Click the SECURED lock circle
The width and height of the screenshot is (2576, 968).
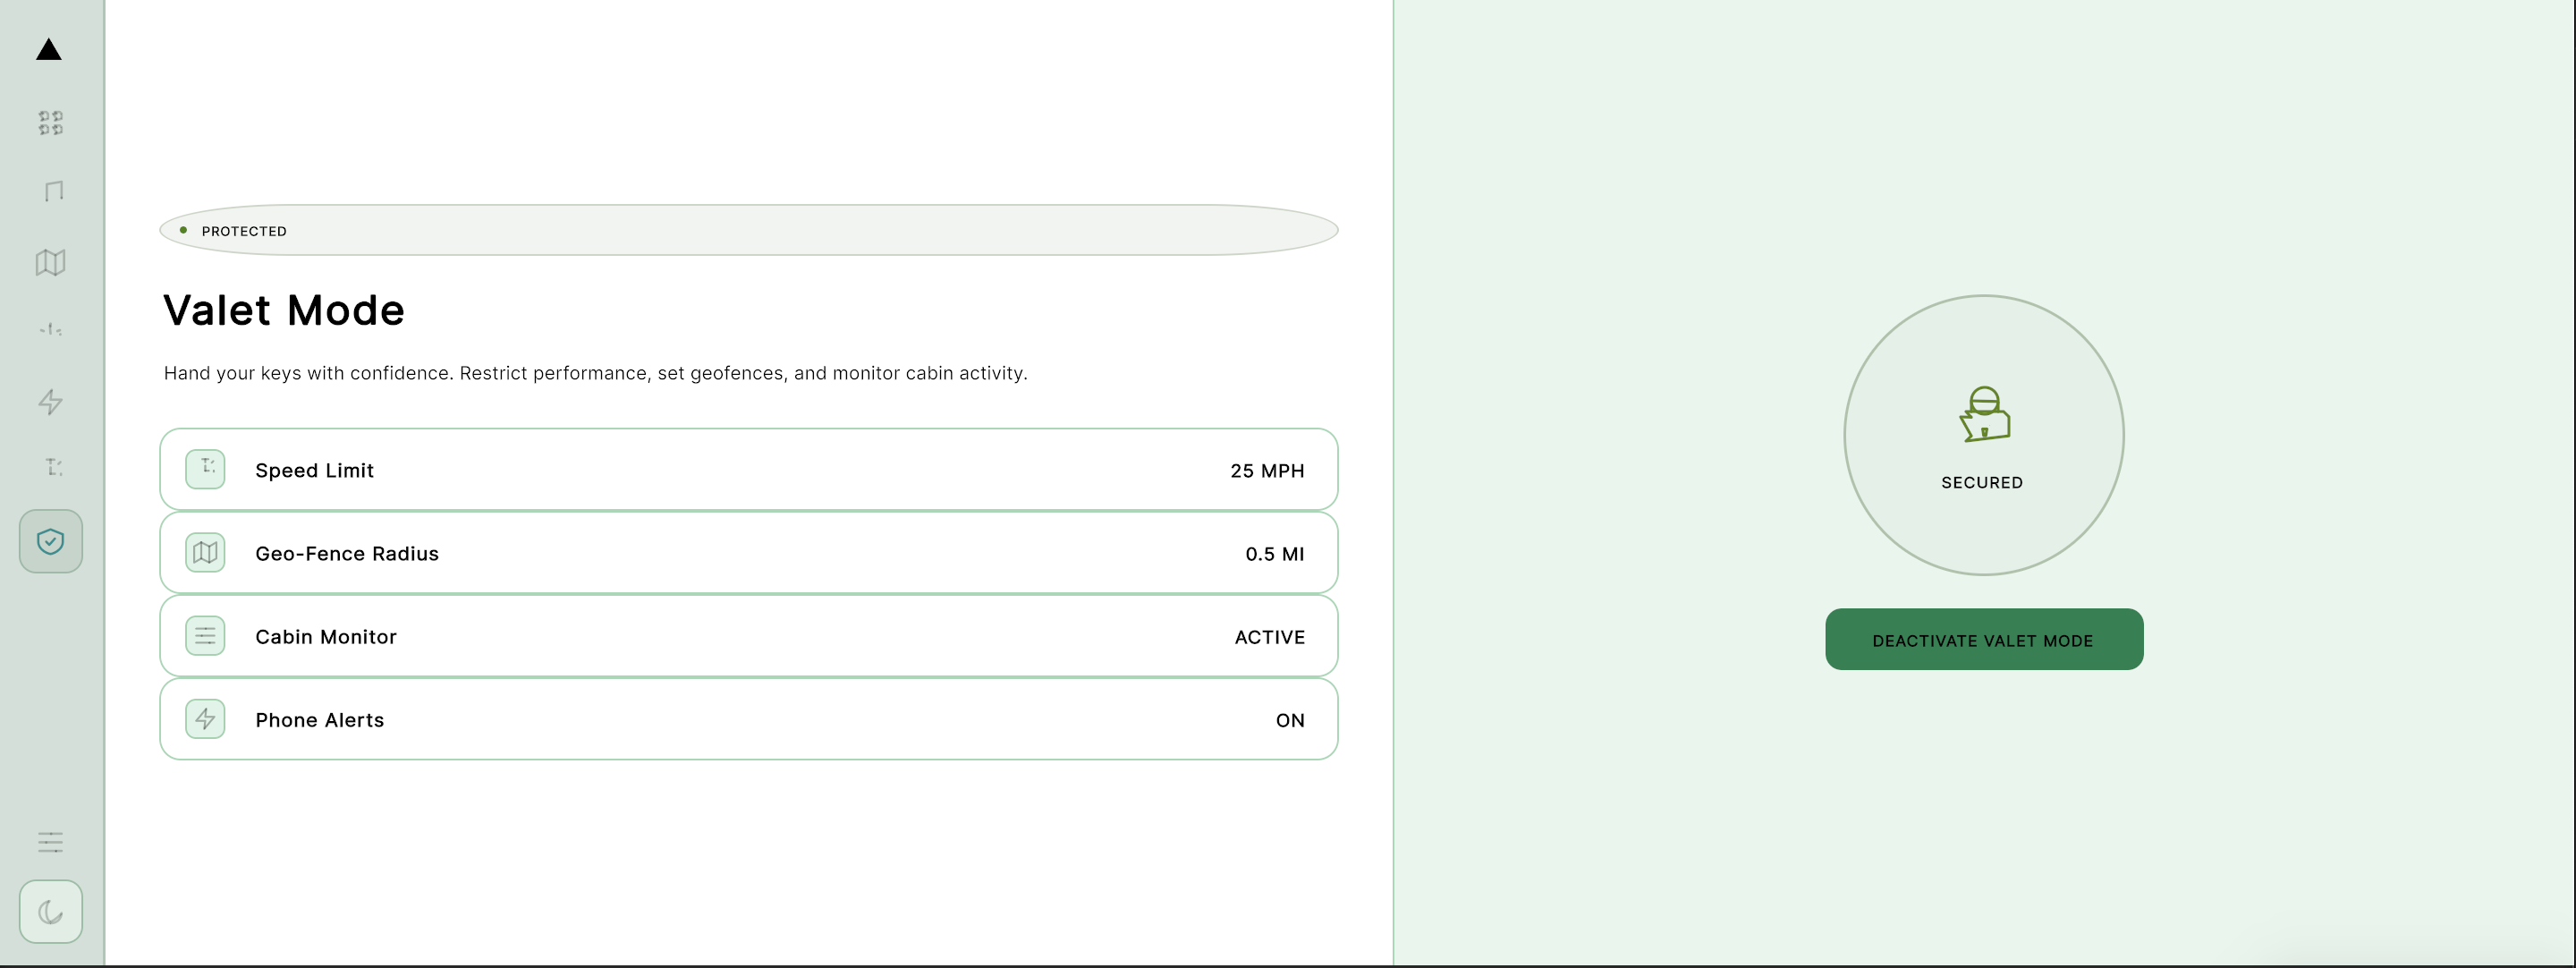click(1983, 434)
